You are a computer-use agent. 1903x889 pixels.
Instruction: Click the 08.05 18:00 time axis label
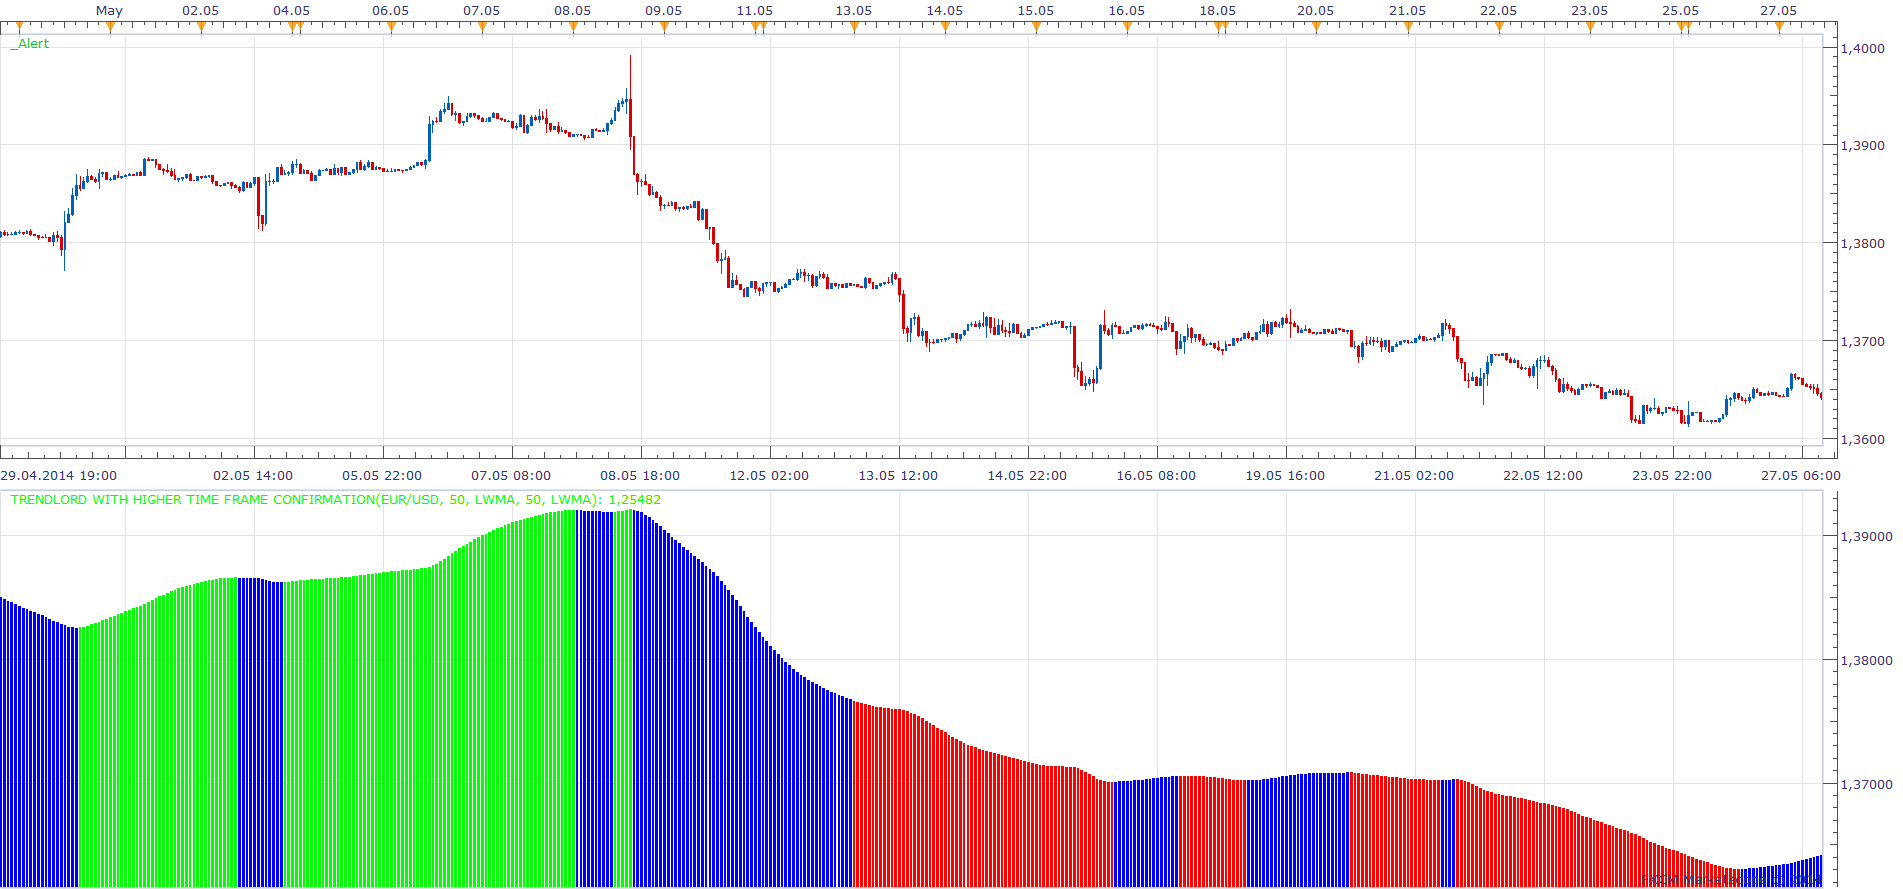pyautogui.click(x=640, y=476)
